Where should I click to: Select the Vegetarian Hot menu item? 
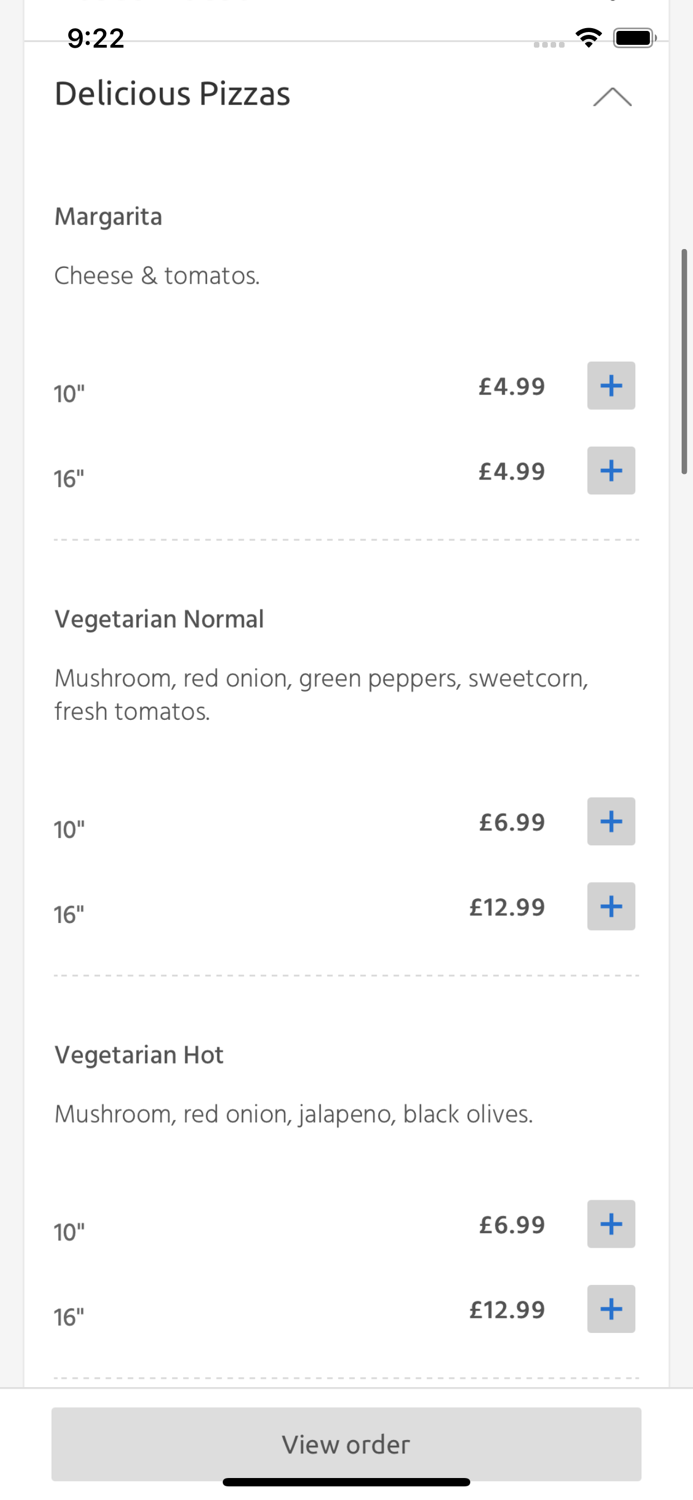coord(139,1055)
